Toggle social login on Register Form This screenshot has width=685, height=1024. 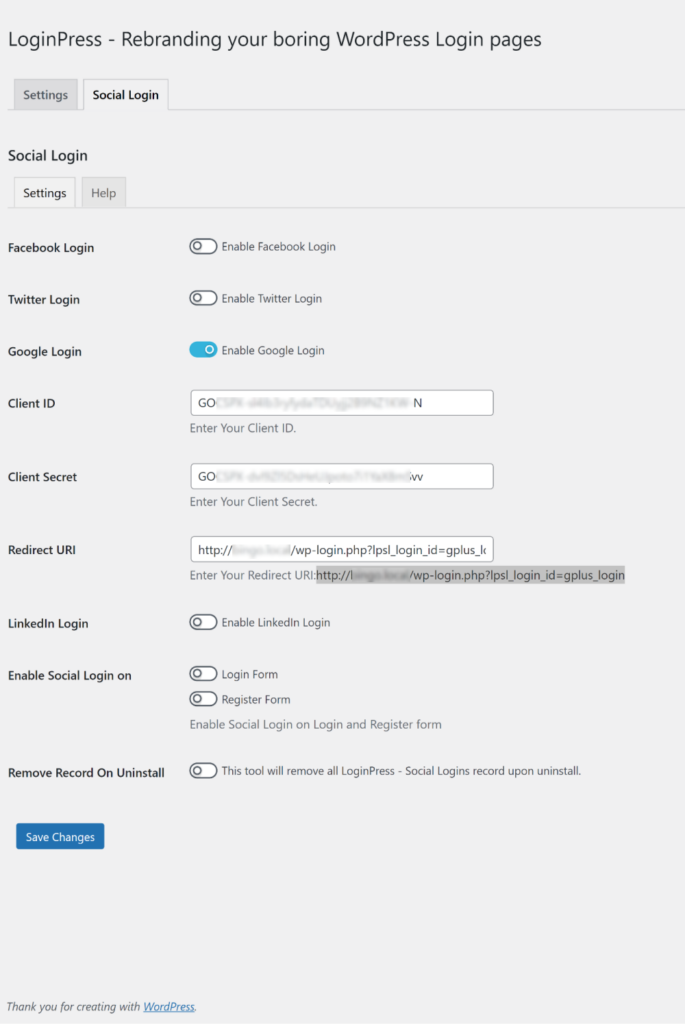203,699
